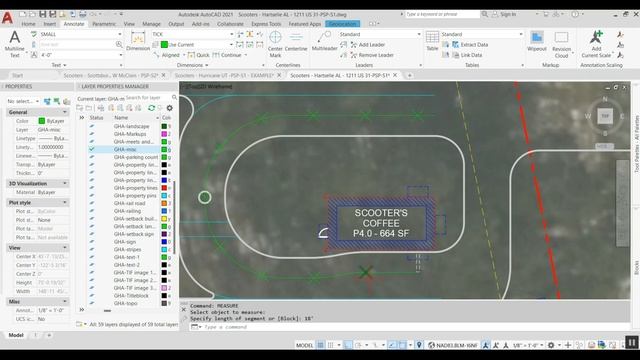Refresh the layer list

[151, 108]
